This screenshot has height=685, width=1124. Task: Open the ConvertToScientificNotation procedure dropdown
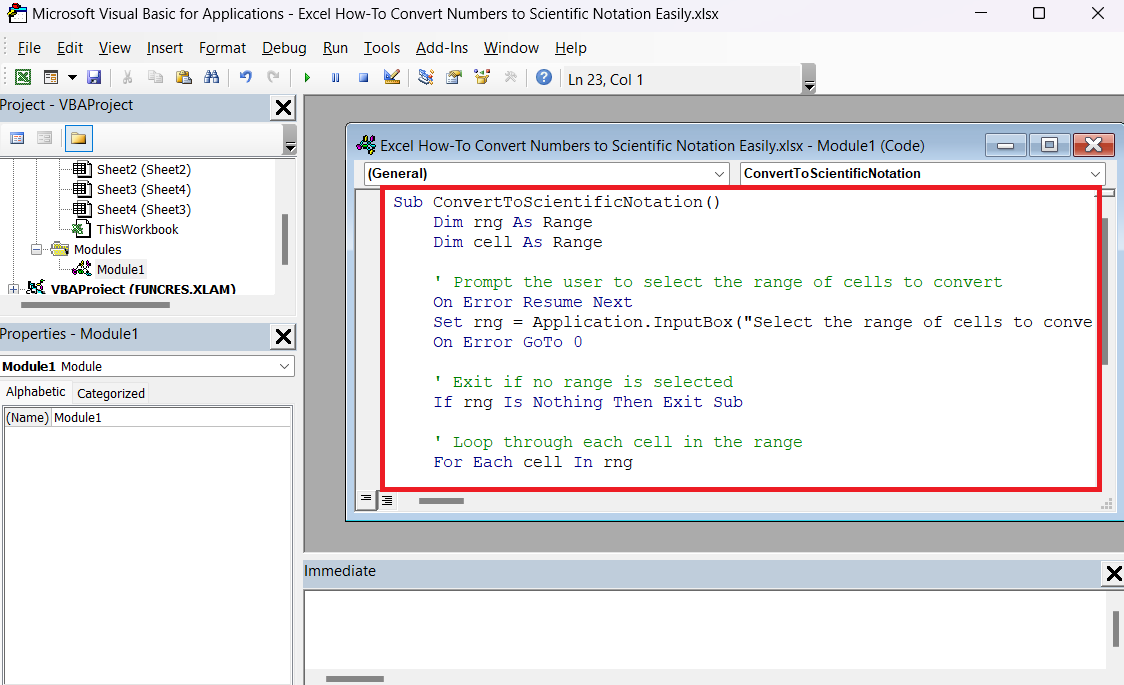coord(1095,174)
